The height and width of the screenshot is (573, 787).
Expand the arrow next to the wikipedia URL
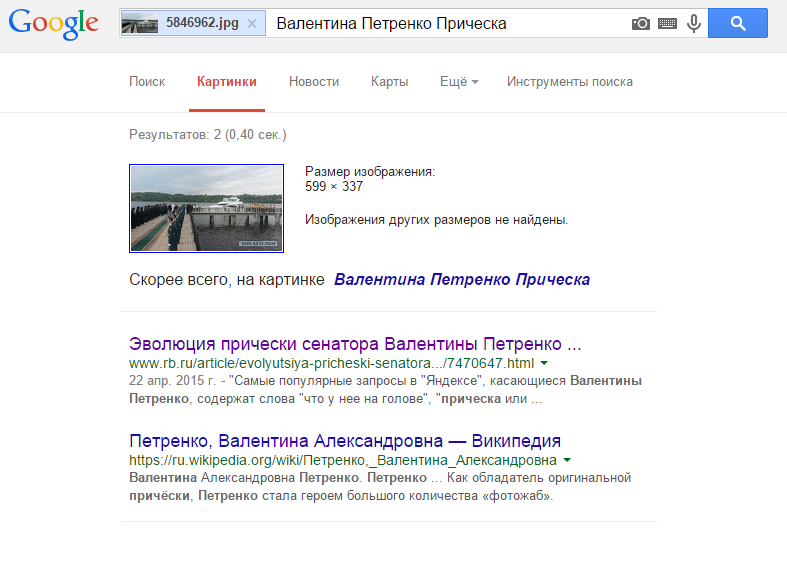pos(567,460)
